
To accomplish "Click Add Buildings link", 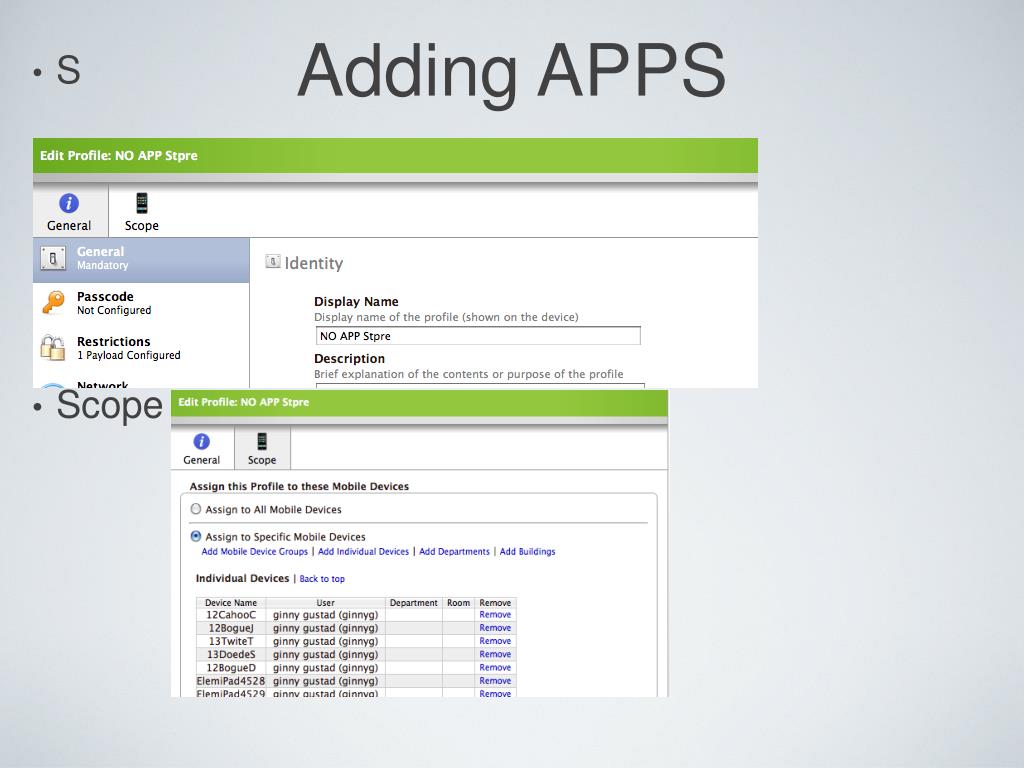I will click(x=527, y=551).
